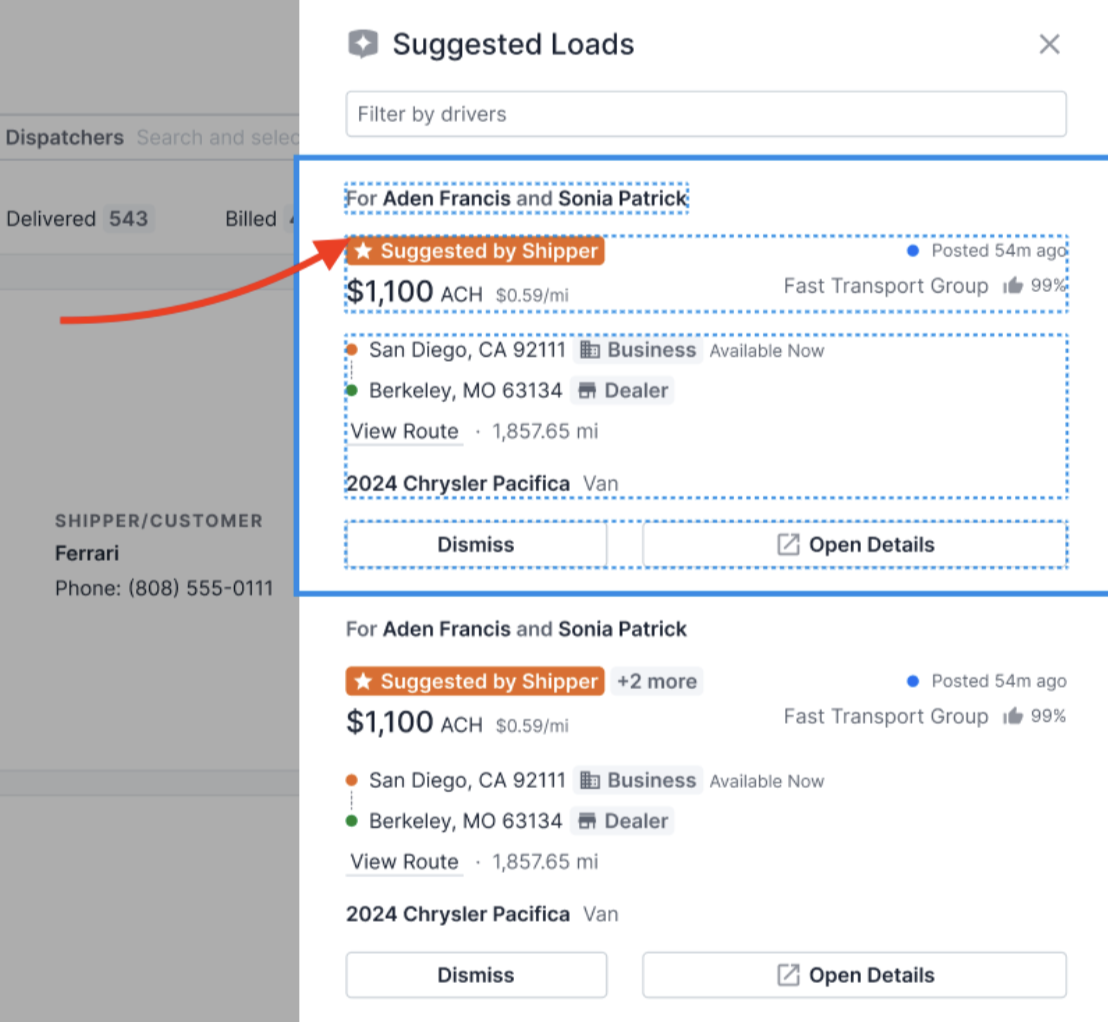This screenshot has width=1108, height=1022.
Task: Expand the +2 more tags chip
Action: 656,681
